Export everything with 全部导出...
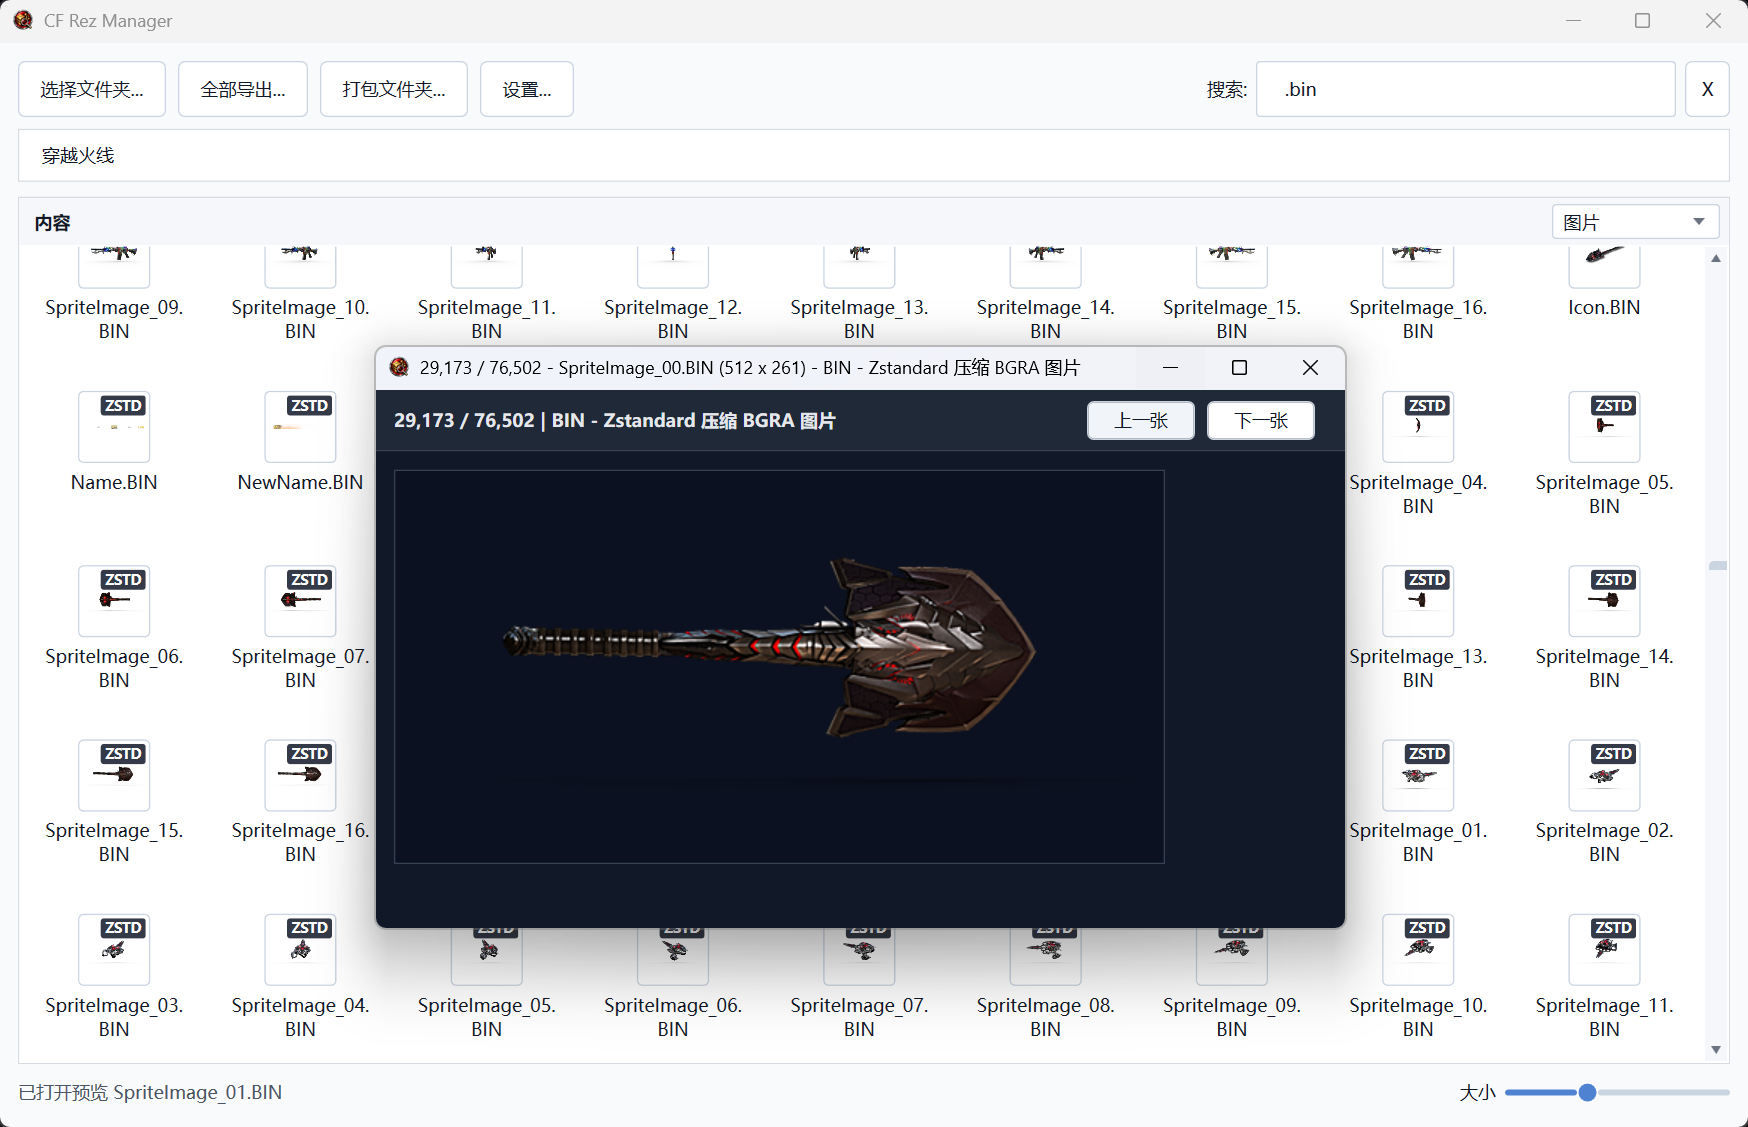Viewport: 1748px width, 1127px height. click(243, 89)
